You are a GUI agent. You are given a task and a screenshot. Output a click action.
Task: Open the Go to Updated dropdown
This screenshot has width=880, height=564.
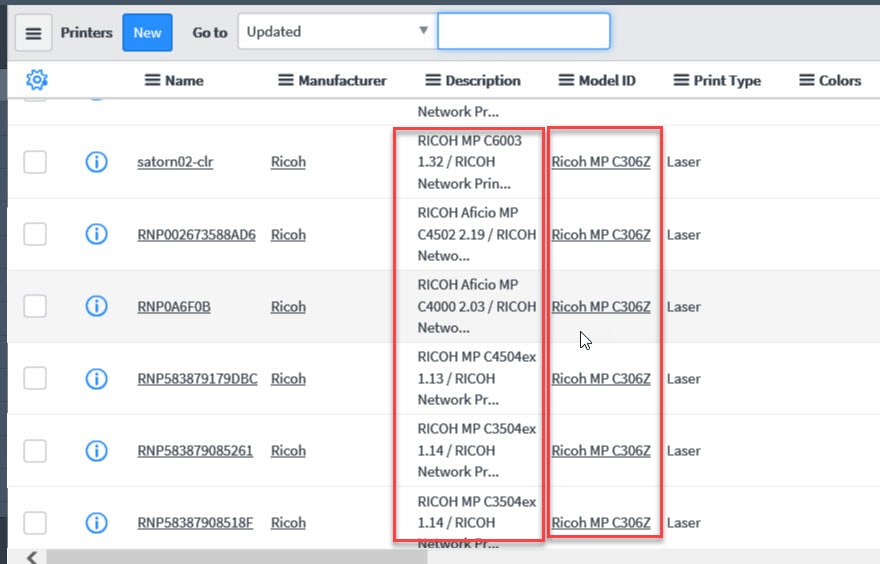click(337, 31)
